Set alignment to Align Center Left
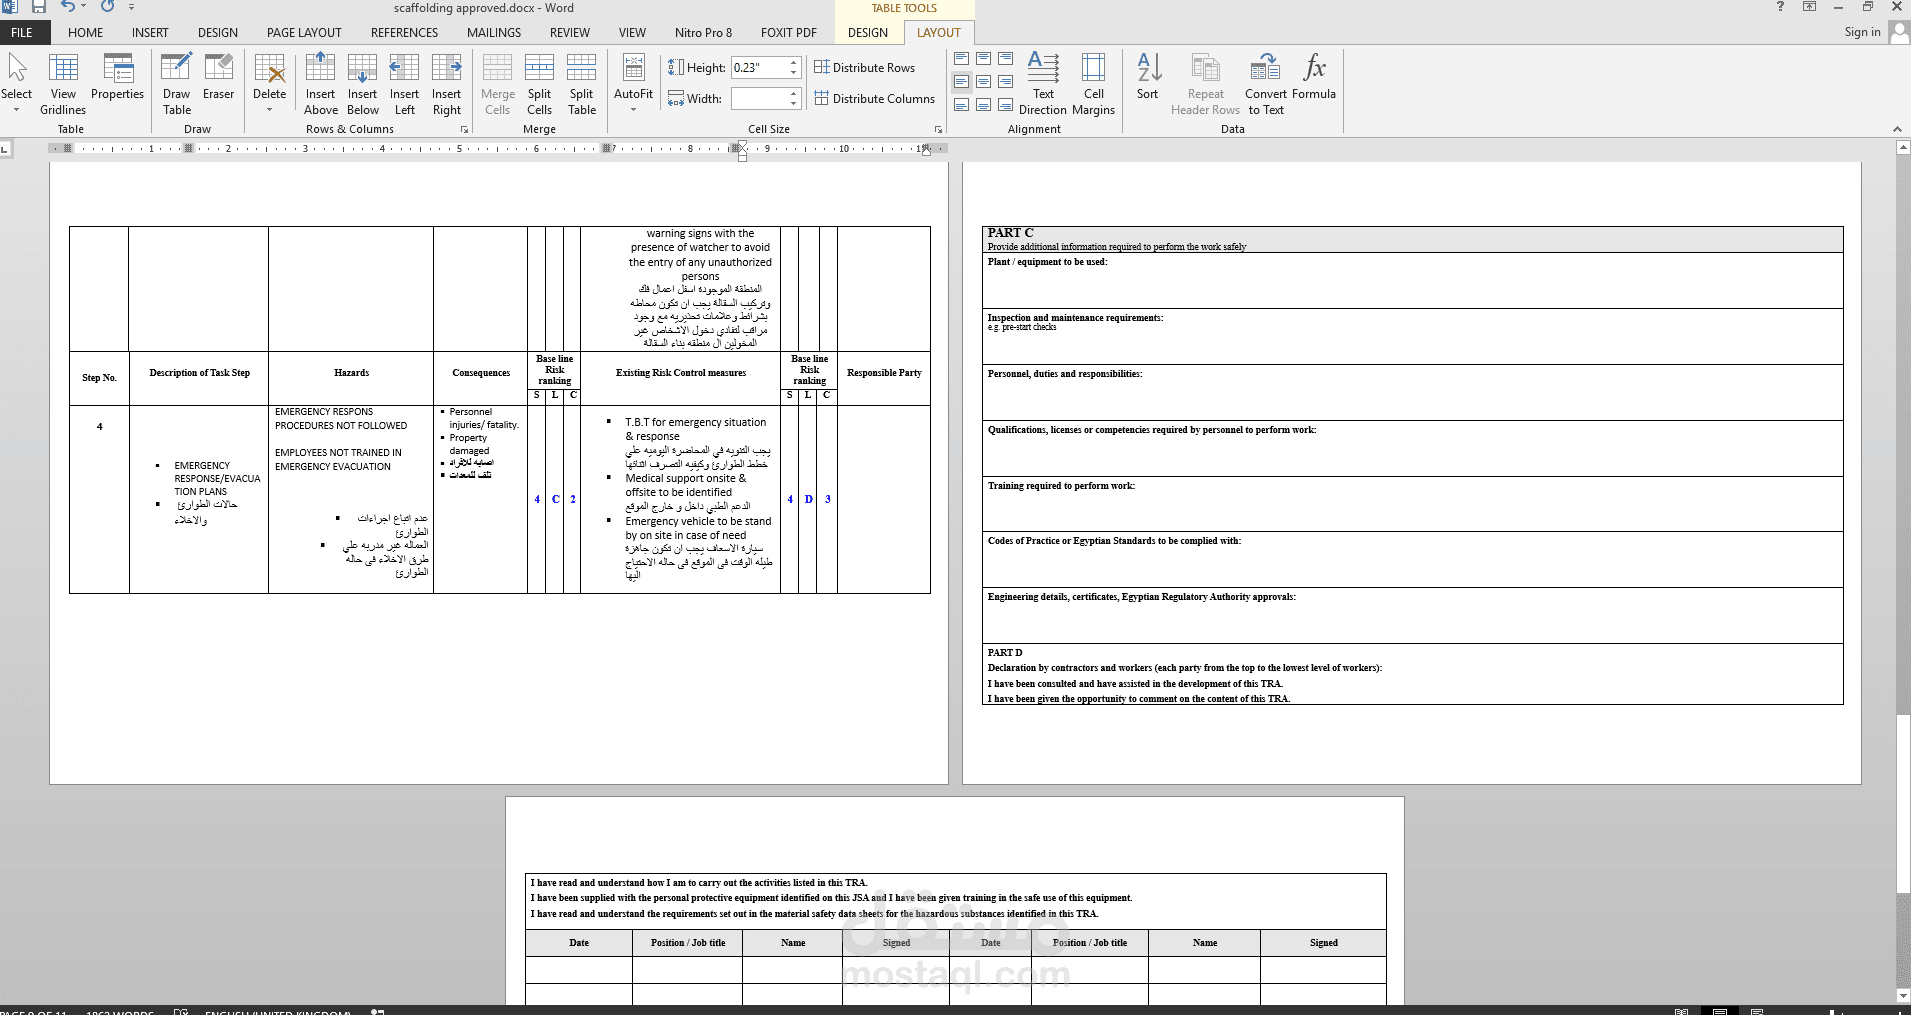The height and width of the screenshot is (1015, 1911). click(x=961, y=82)
